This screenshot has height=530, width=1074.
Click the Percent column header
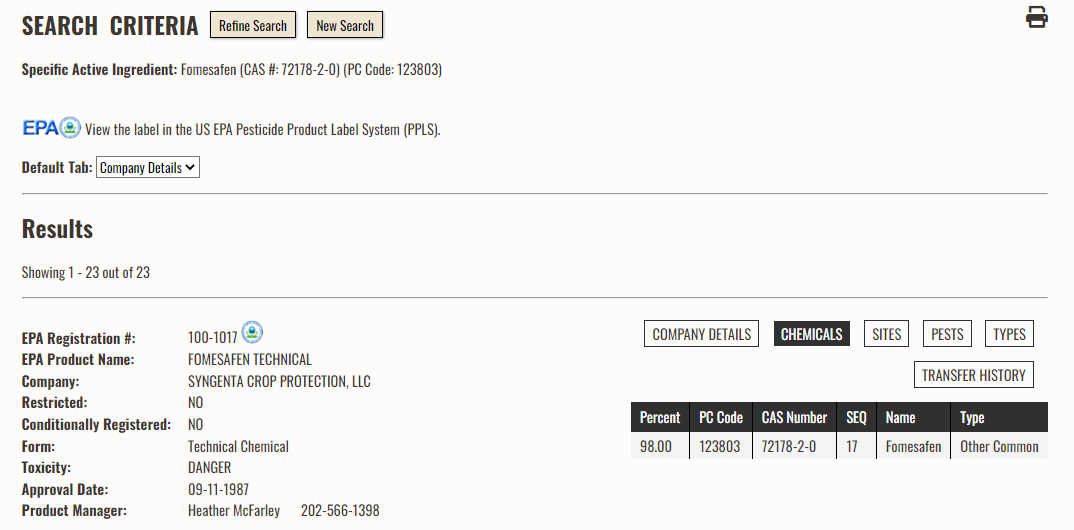coord(660,417)
